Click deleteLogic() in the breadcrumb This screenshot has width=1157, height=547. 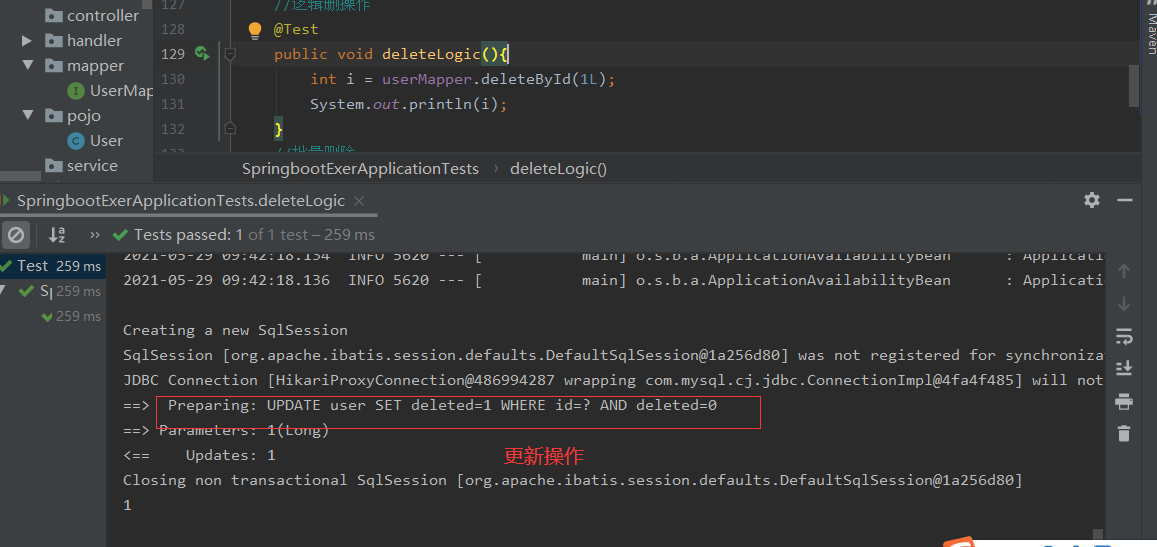(x=558, y=169)
